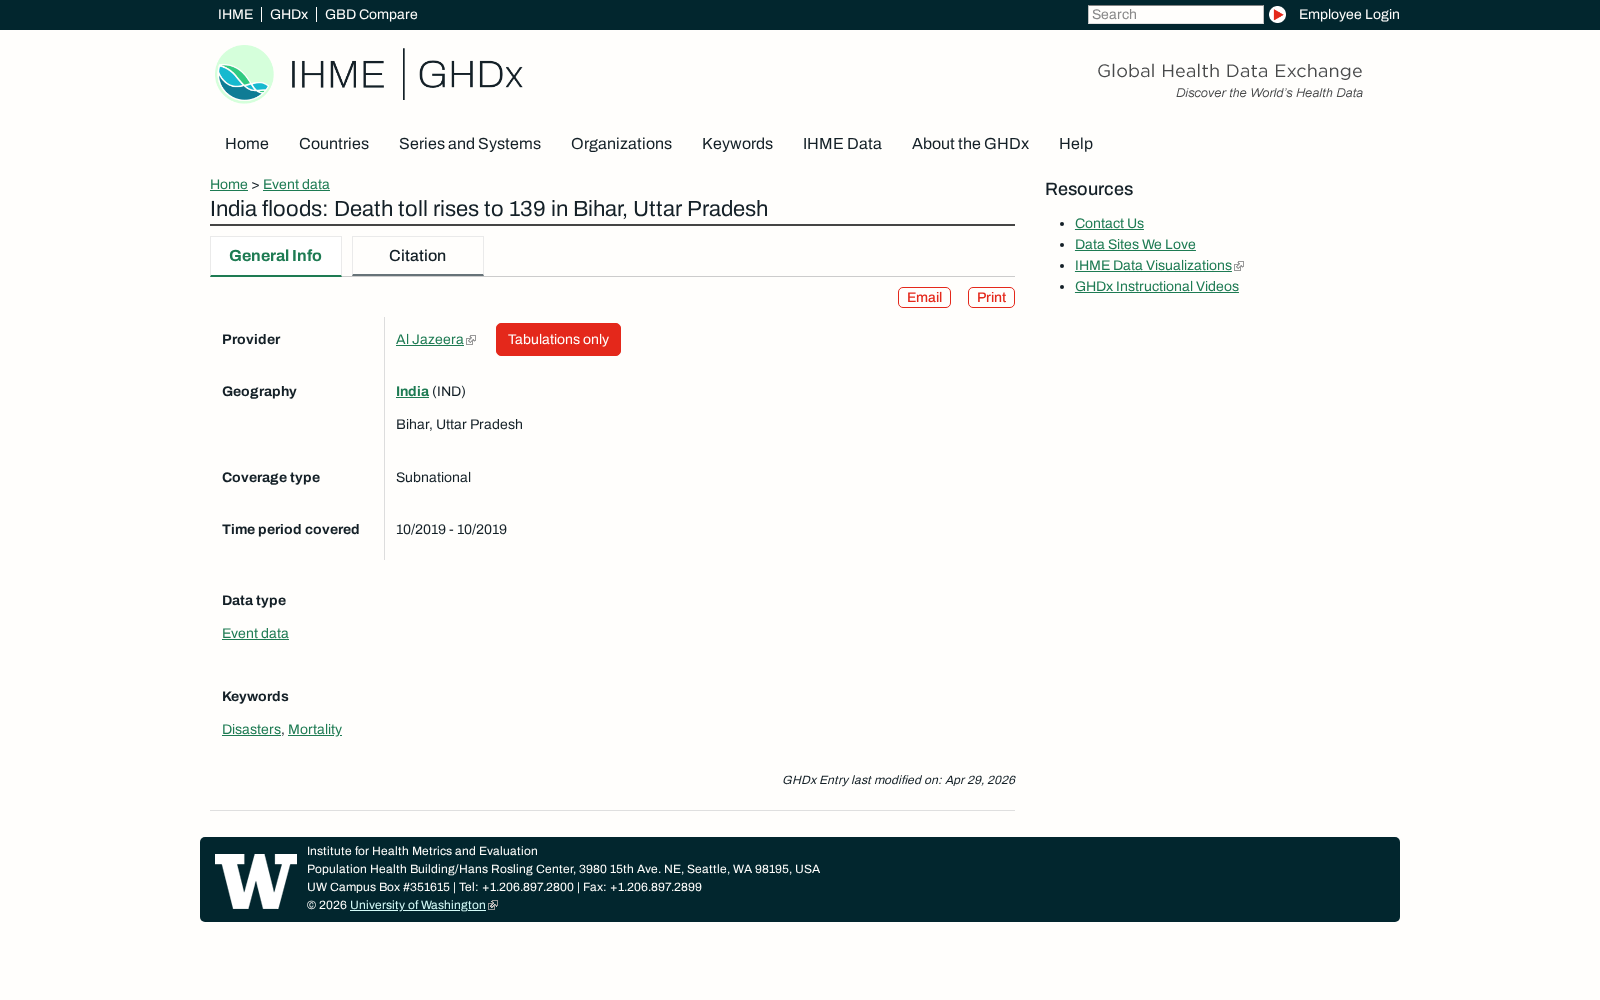Click the Print button
The image size is (1600, 1000).
click(991, 298)
